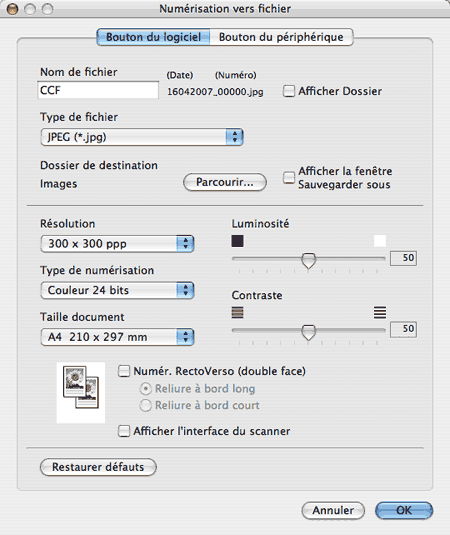Select Reliure à bord court option
This screenshot has height=535, width=450.
pyautogui.click(x=145, y=405)
